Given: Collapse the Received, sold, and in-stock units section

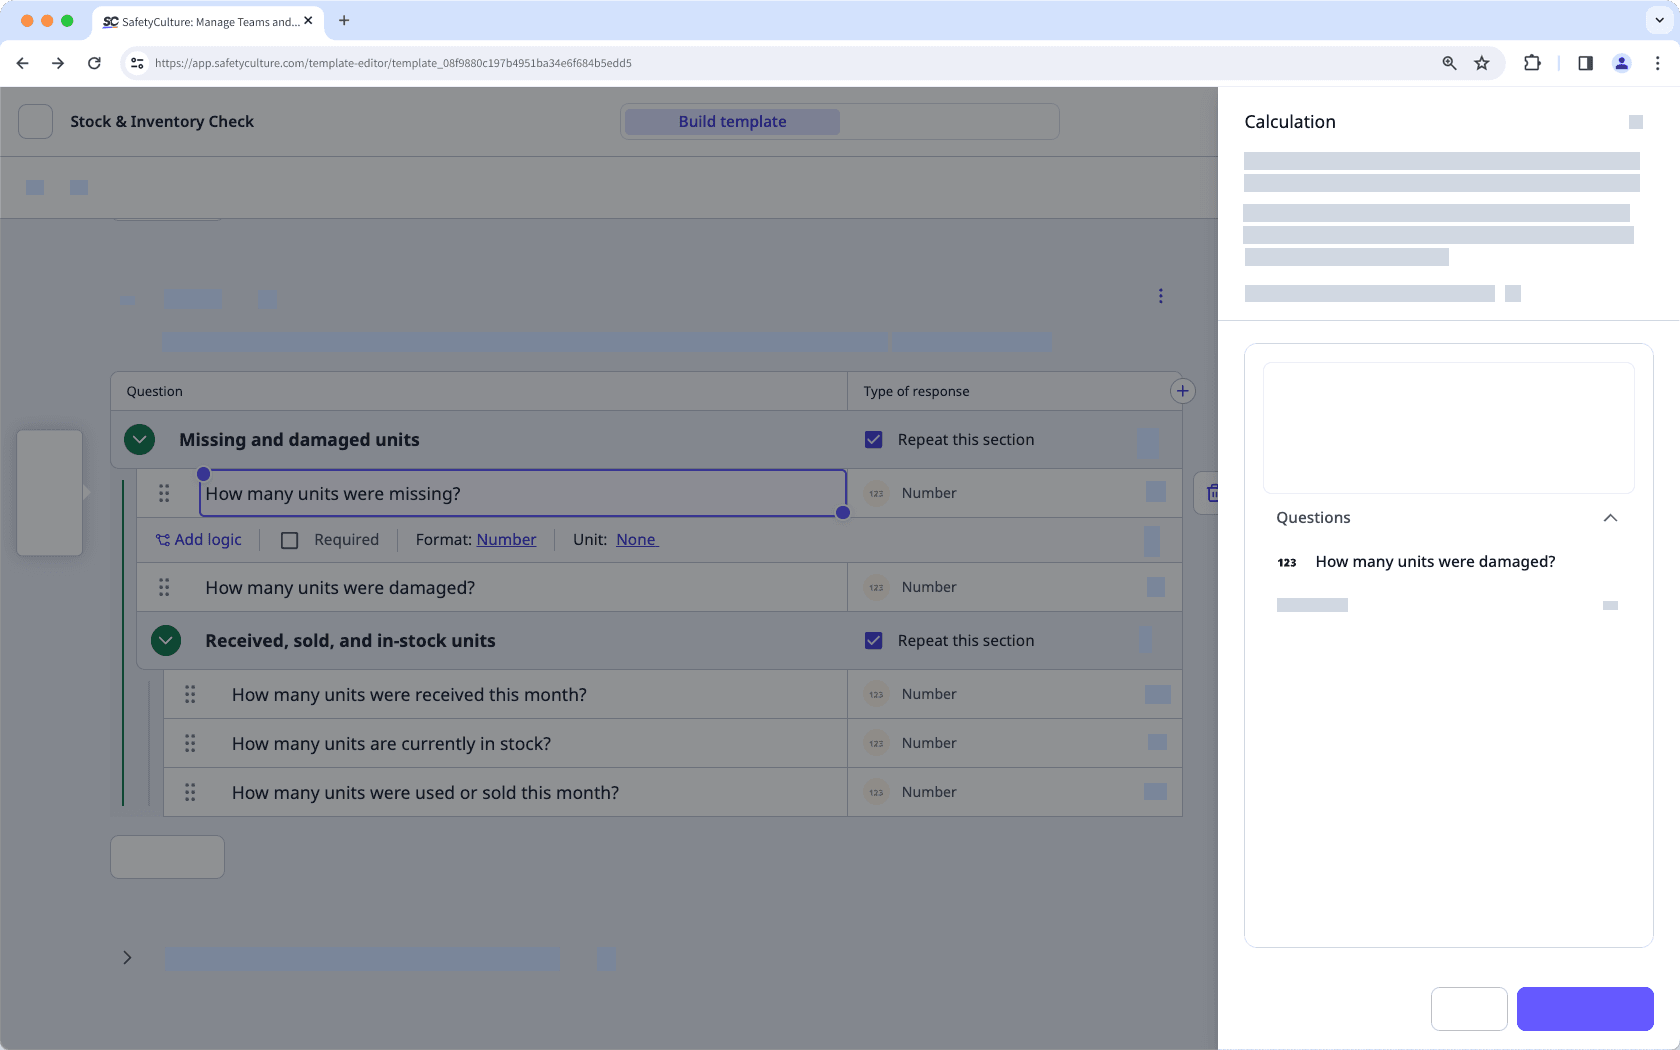Looking at the screenshot, I should pos(166,640).
